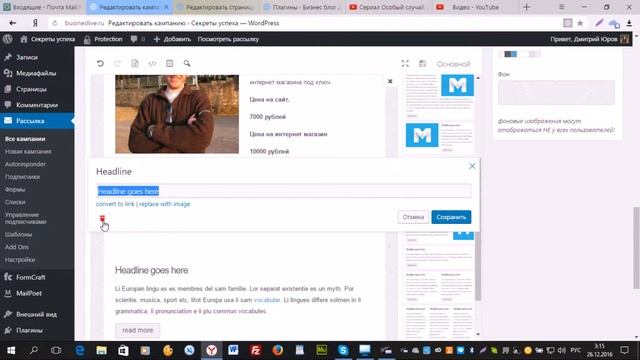Open the Рассылка sidebar menu
This screenshot has height=360, width=640.
click(37, 121)
